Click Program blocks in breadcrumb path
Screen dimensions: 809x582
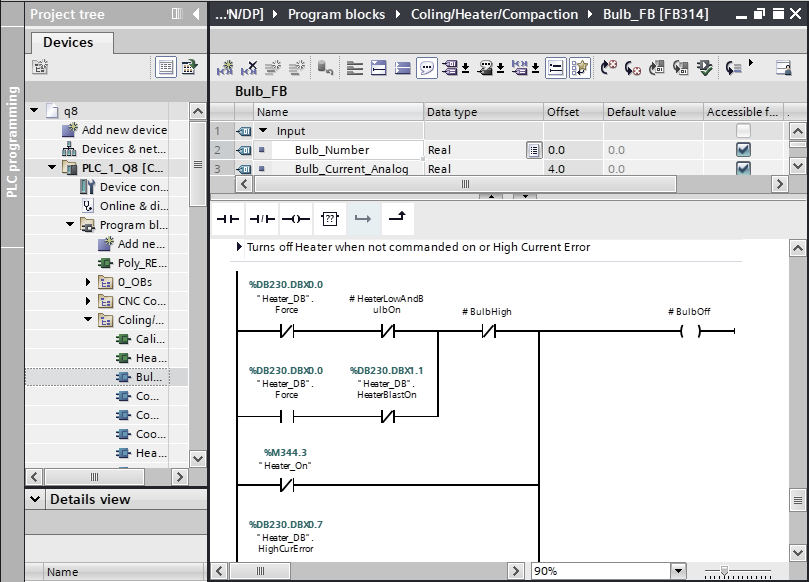[x=340, y=14]
